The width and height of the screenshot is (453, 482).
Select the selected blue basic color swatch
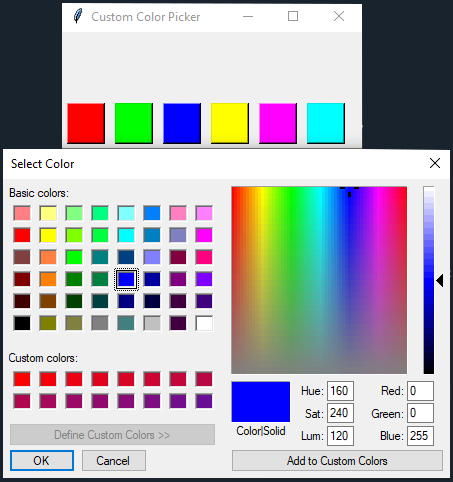point(126,279)
